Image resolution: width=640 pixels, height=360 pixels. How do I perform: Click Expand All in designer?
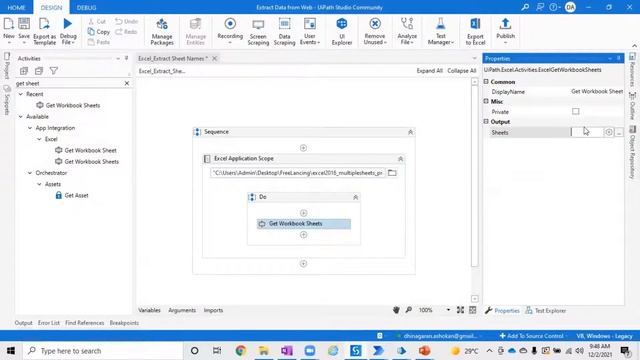[x=429, y=71]
